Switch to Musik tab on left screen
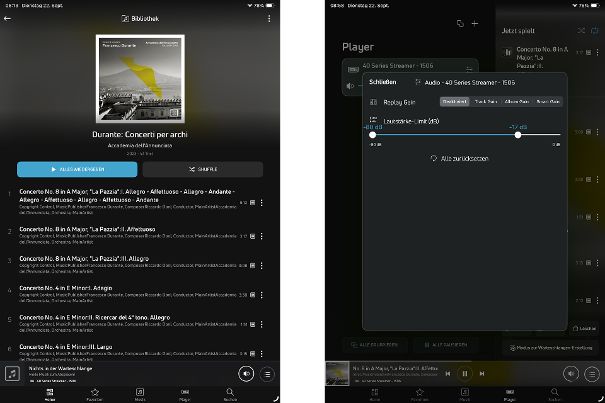605x403 pixels. (x=140, y=395)
